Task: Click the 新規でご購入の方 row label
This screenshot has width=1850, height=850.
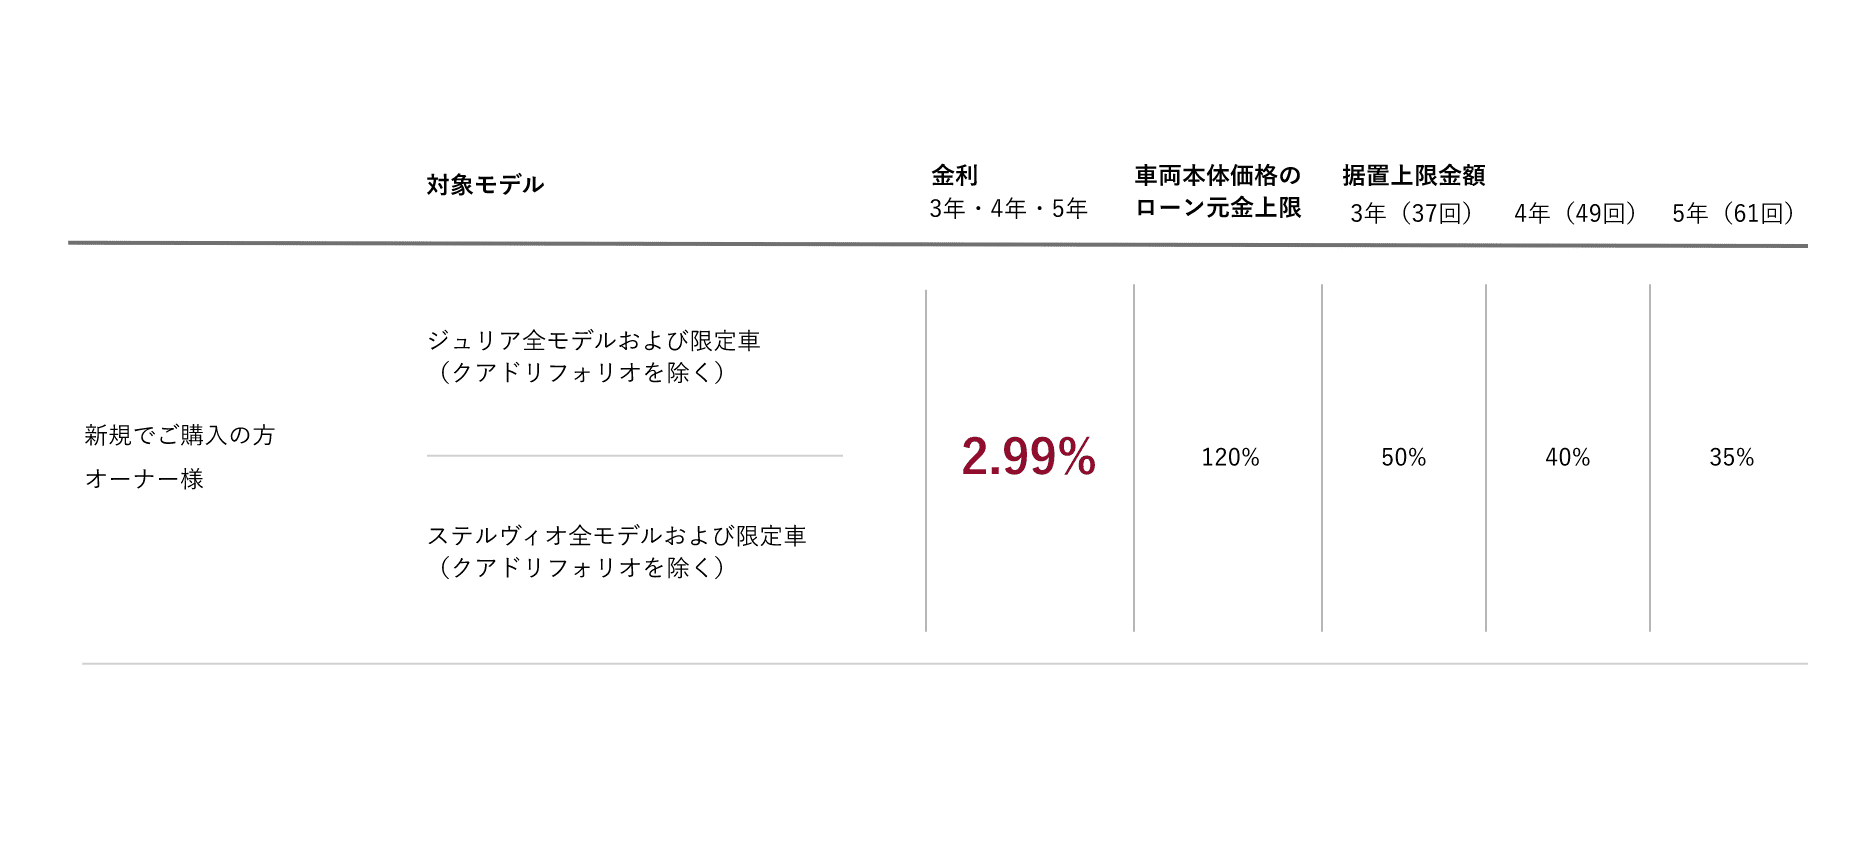Action: (x=180, y=435)
